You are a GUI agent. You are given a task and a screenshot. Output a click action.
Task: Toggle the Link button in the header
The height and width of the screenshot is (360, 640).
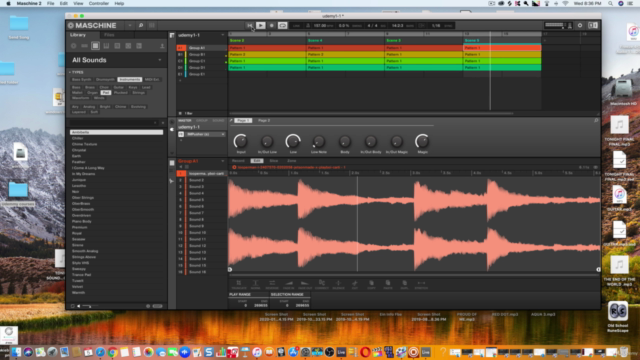(296, 25)
